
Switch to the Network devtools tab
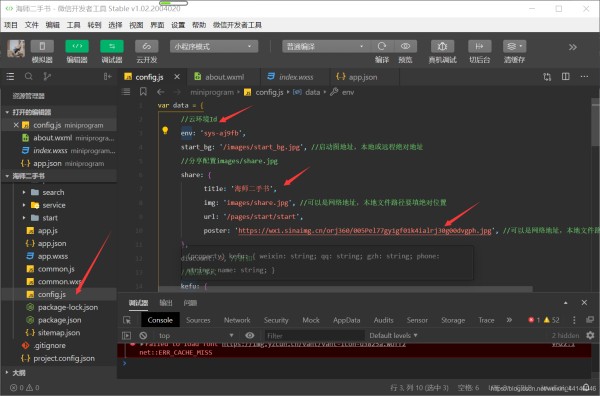click(x=237, y=320)
